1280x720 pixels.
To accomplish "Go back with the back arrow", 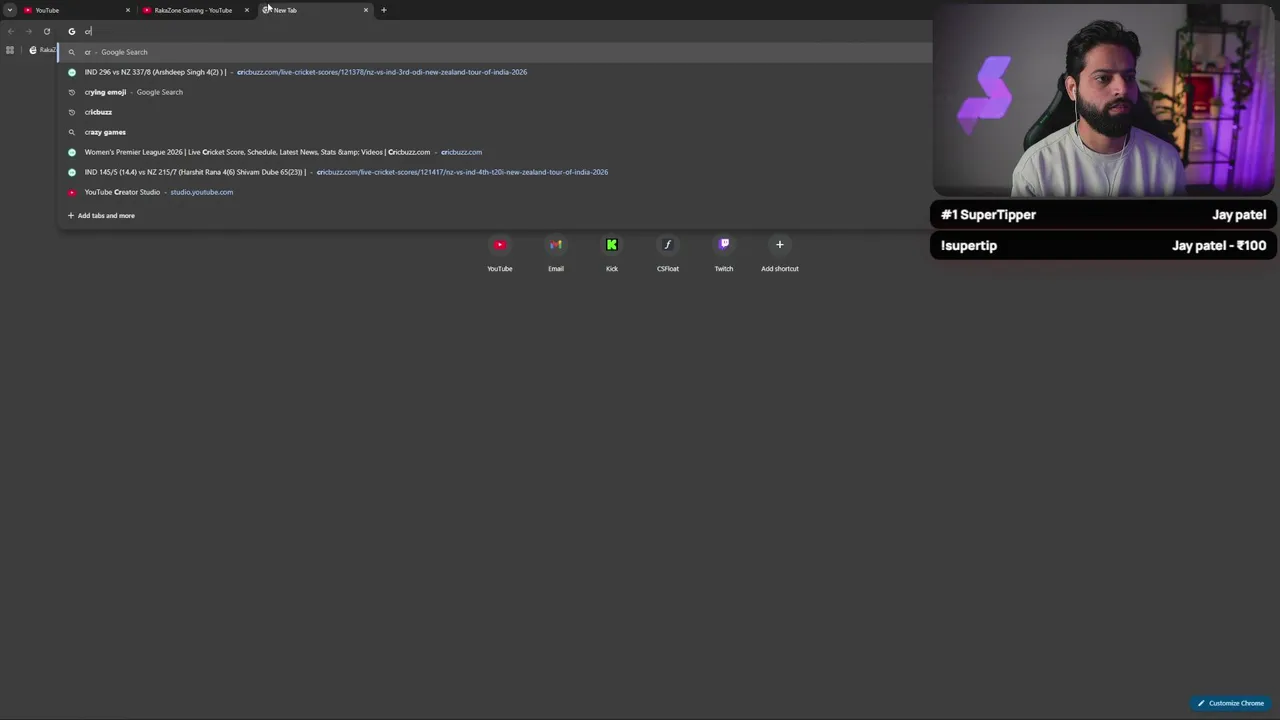I will coord(11,31).
